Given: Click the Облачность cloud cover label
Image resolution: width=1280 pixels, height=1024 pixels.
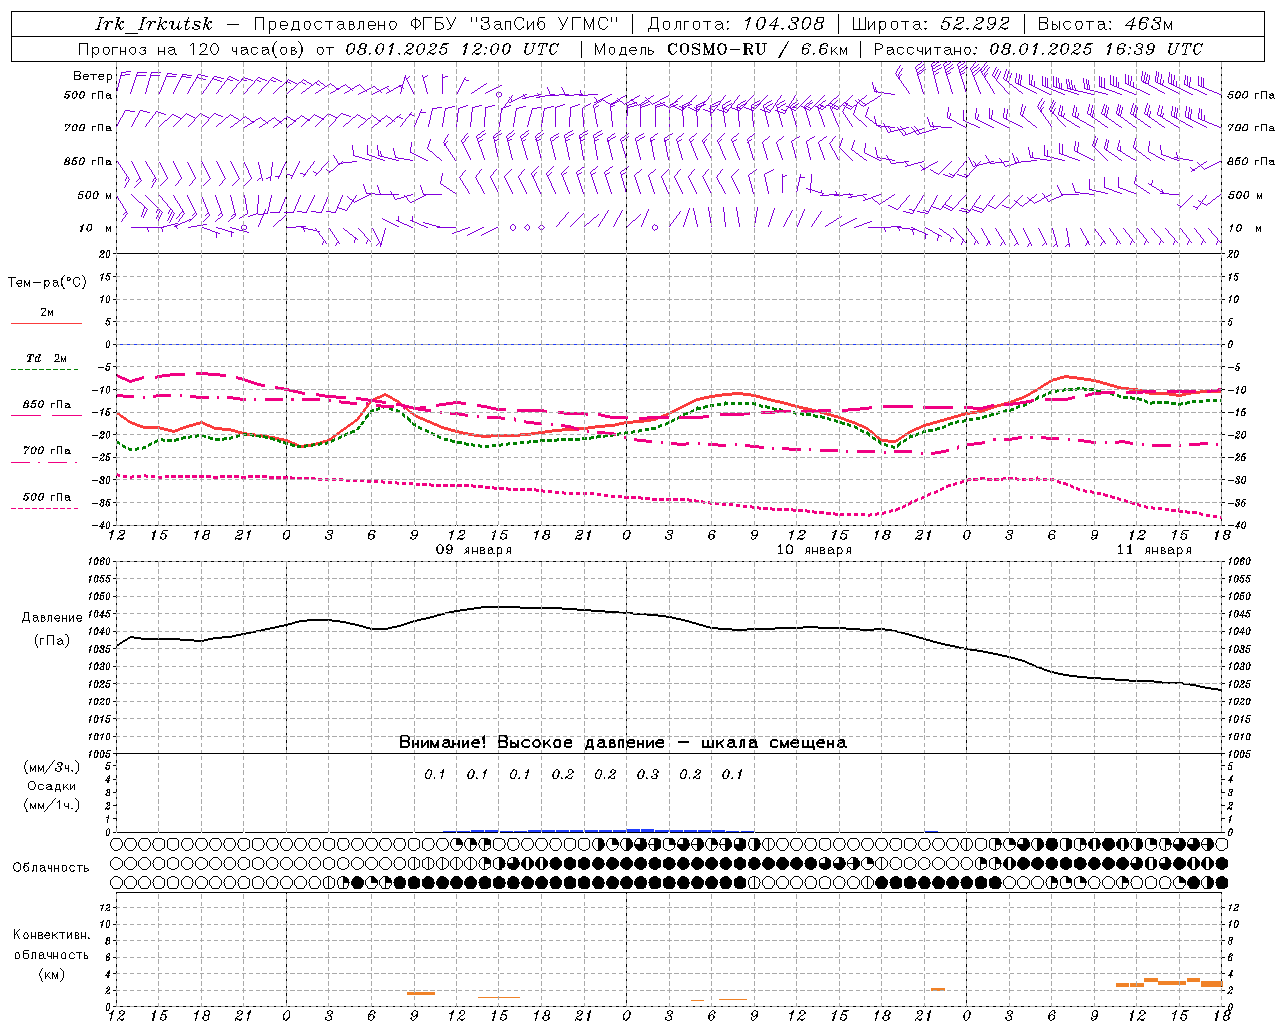Looking at the screenshot, I should point(51,868).
